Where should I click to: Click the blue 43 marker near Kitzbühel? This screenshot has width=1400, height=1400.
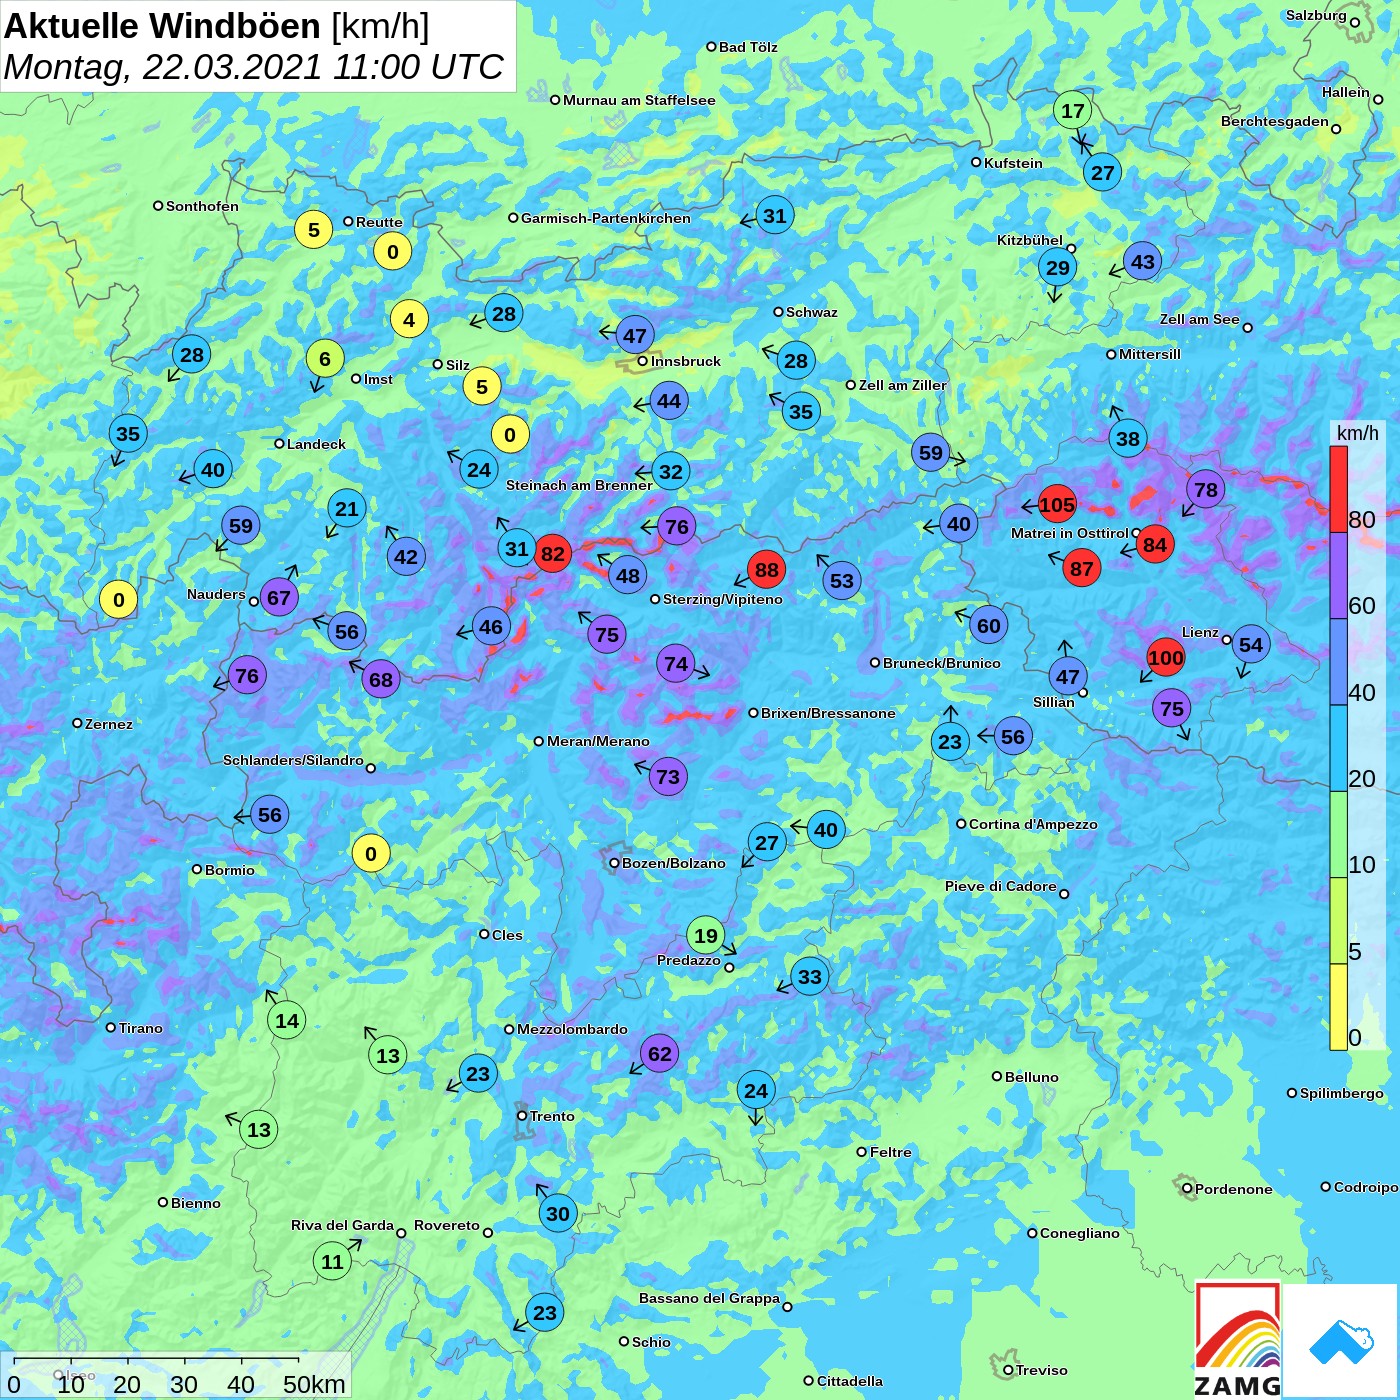pos(1142,262)
